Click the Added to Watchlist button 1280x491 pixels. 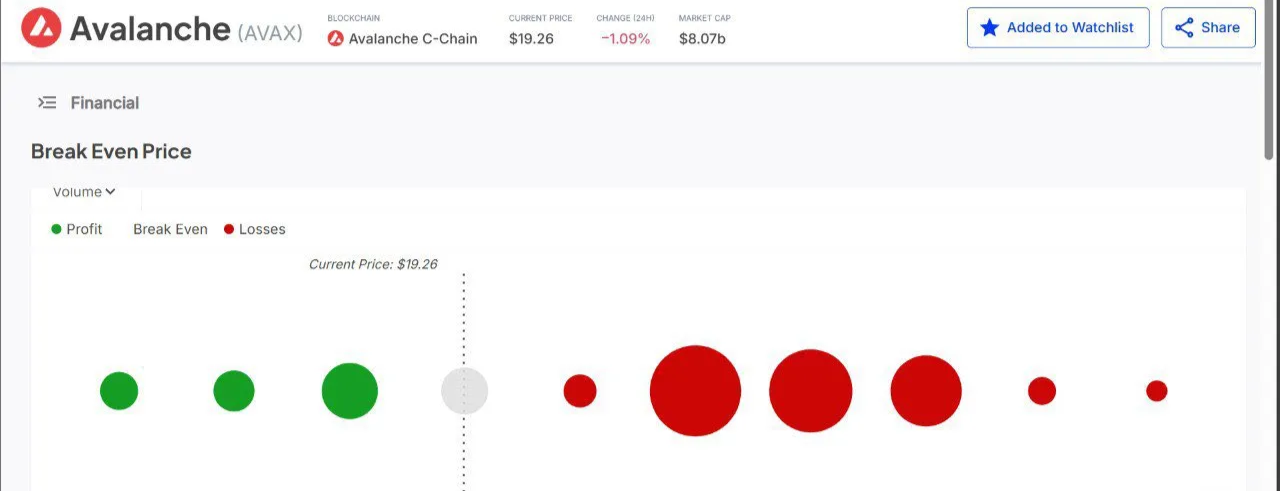pos(1058,28)
